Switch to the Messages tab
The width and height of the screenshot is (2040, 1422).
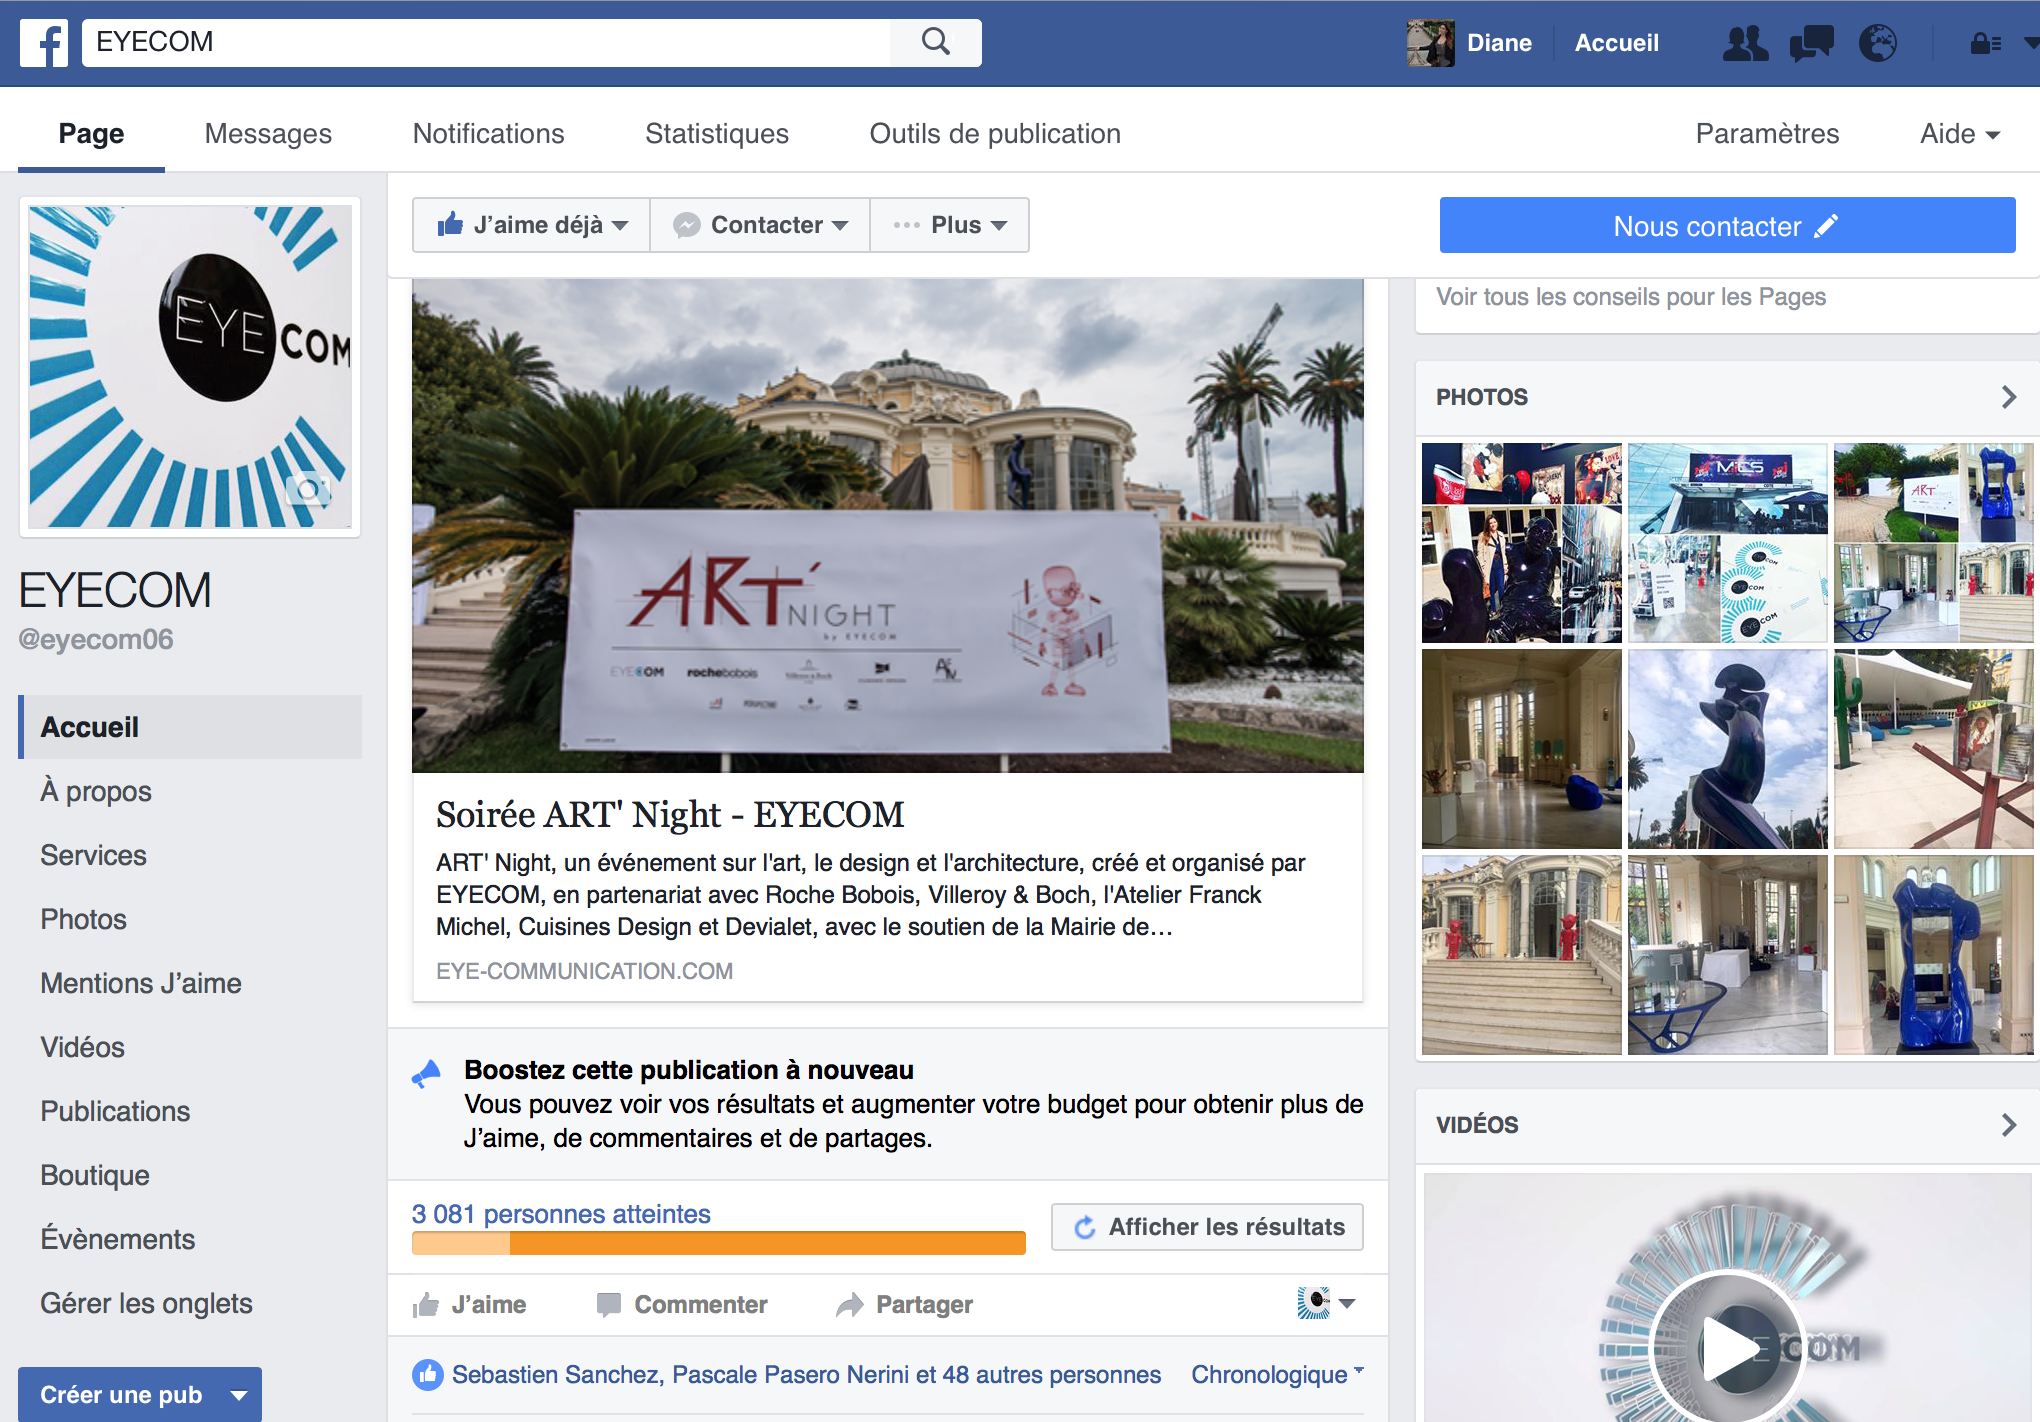point(268,134)
